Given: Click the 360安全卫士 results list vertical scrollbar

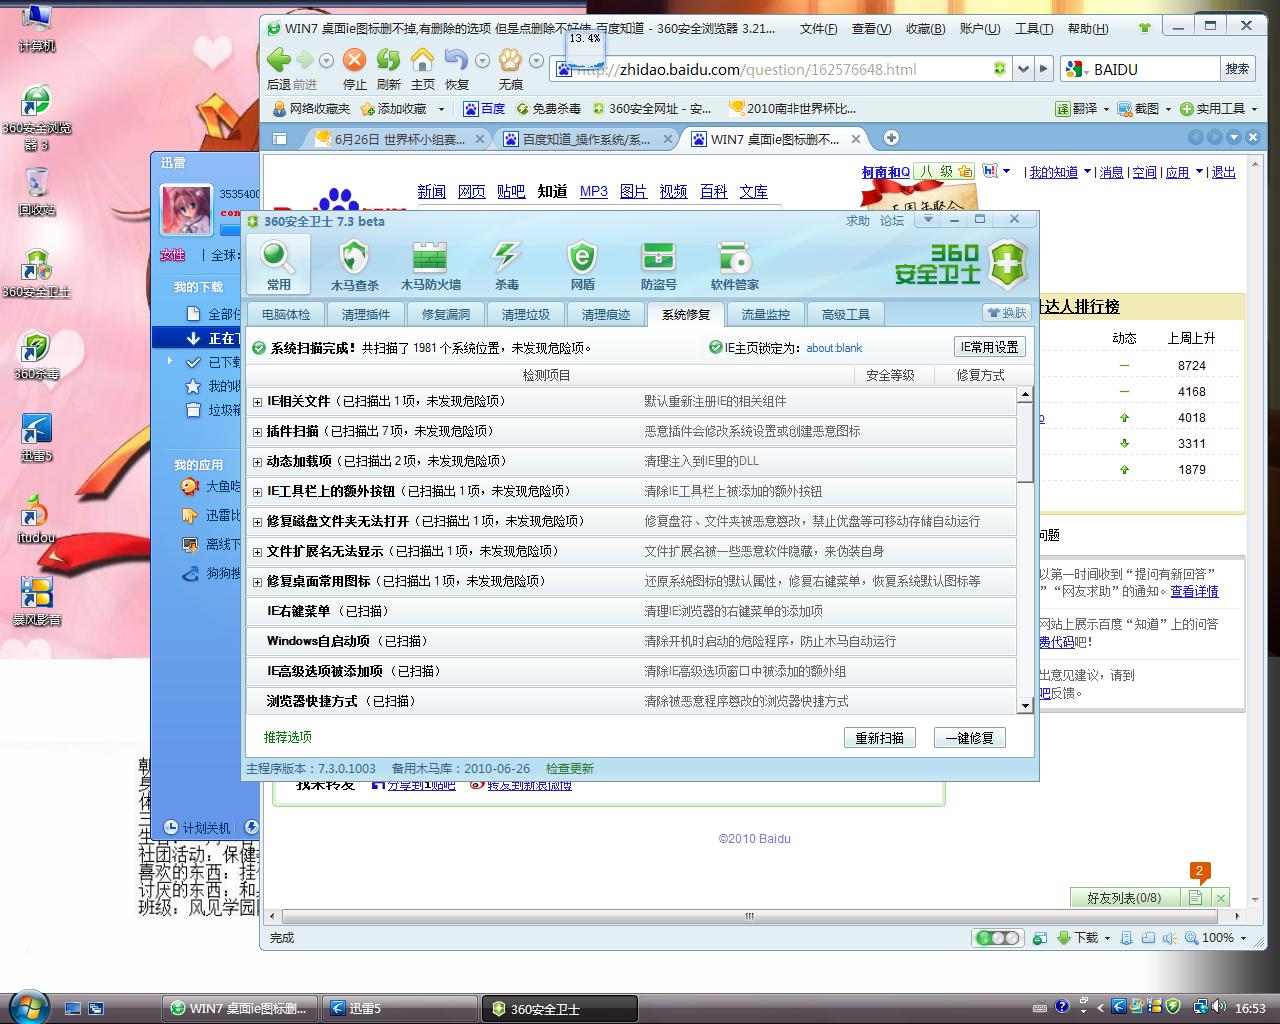Looking at the screenshot, I should coord(1025,440).
